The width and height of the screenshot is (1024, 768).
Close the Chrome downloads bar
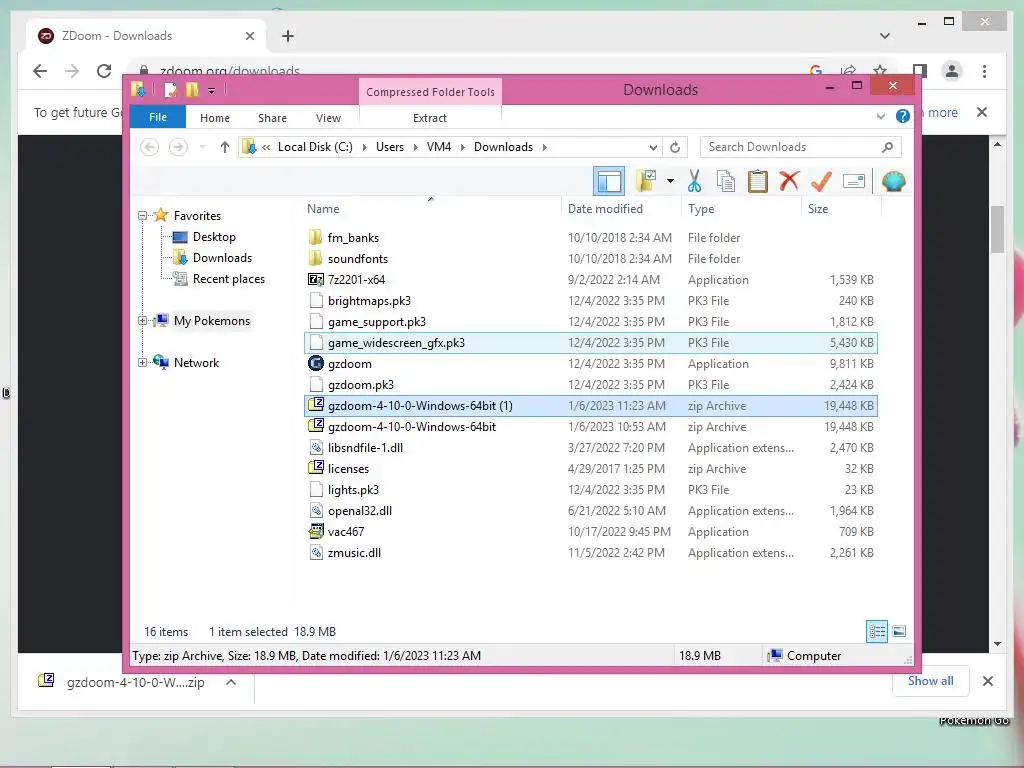pos(987,681)
